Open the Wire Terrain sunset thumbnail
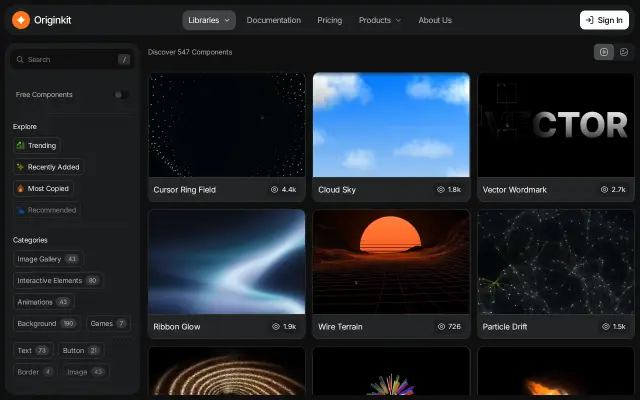Screen dimensions: 640x400 [x=391, y=262]
